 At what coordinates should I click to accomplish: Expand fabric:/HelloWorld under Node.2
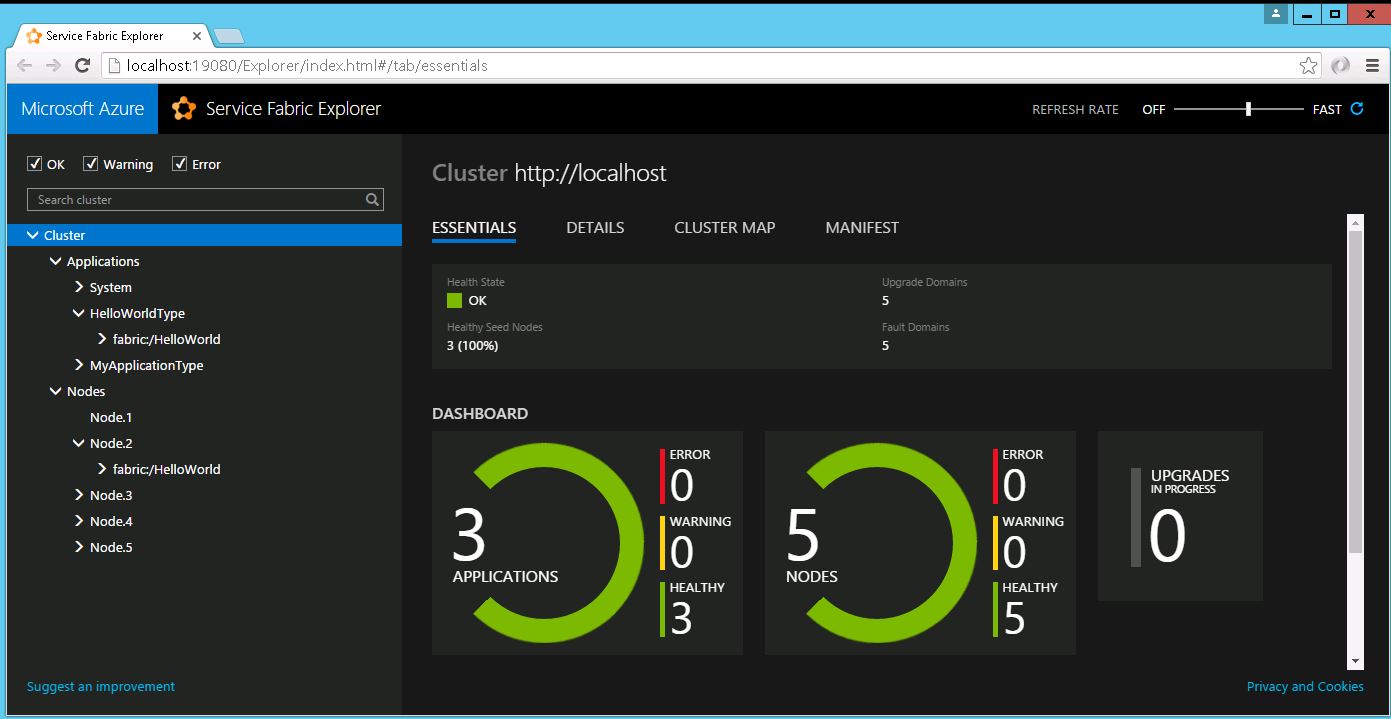point(102,469)
